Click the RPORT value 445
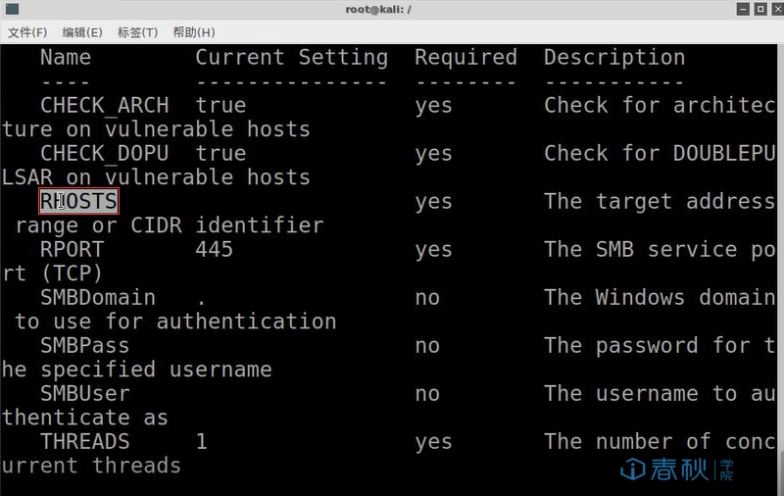 pos(214,249)
